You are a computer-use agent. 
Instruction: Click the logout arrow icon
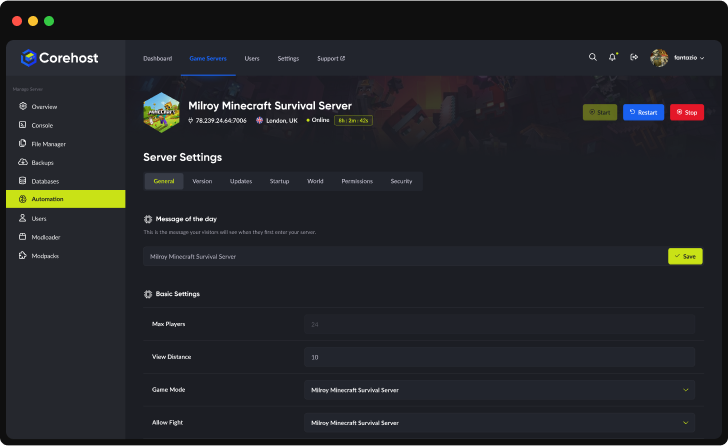tap(634, 57)
